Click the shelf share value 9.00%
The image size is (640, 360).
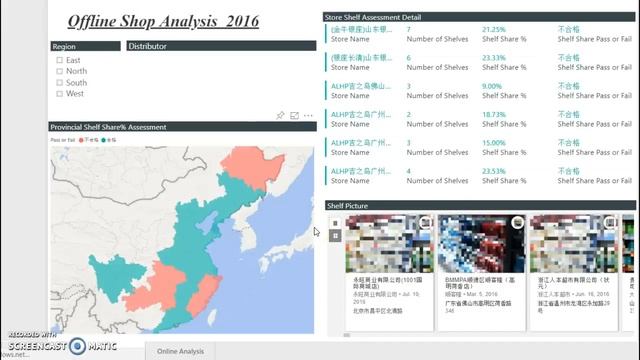[x=491, y=86]
